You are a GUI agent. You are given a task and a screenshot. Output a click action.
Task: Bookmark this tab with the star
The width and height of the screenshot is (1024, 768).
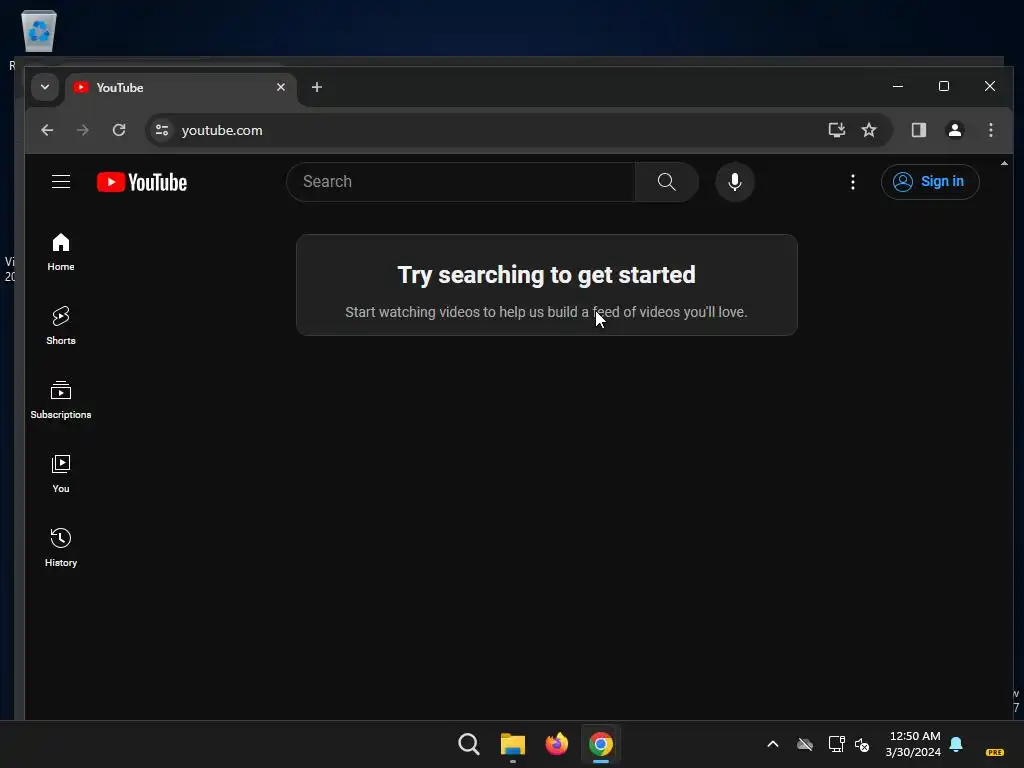869,130
